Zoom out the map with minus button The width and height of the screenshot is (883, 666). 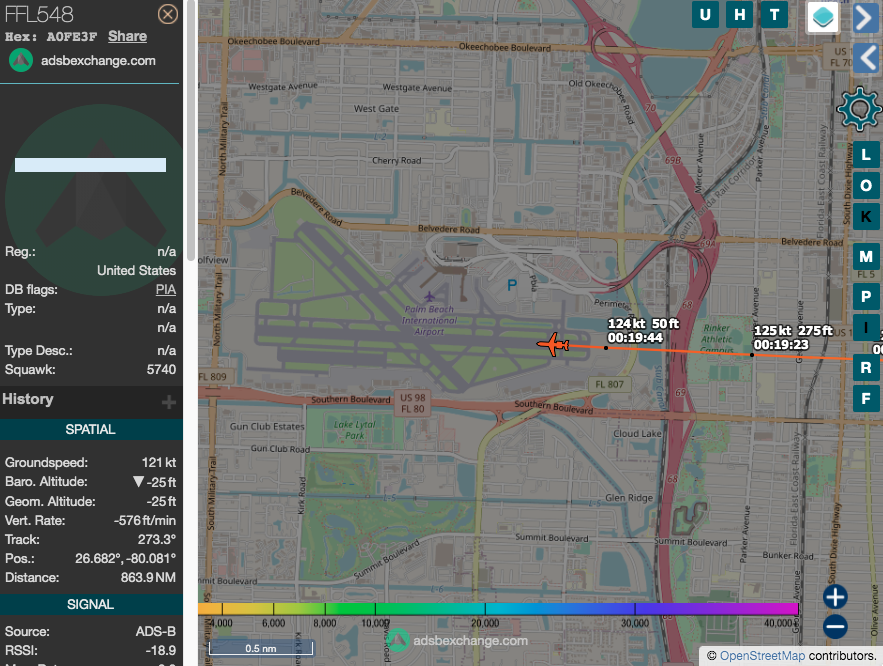tap(835, 627)
